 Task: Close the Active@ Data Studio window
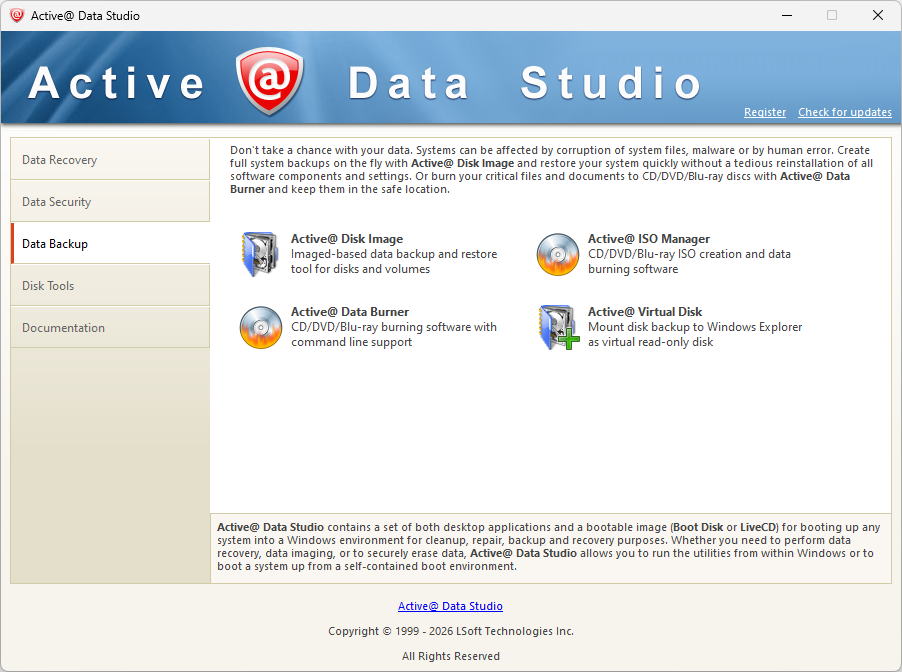click(x=878, y=16)
